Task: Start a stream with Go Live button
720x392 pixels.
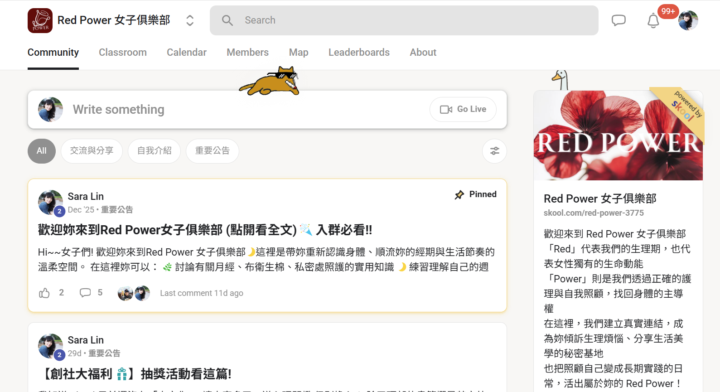Action: [x=463, y=109]
